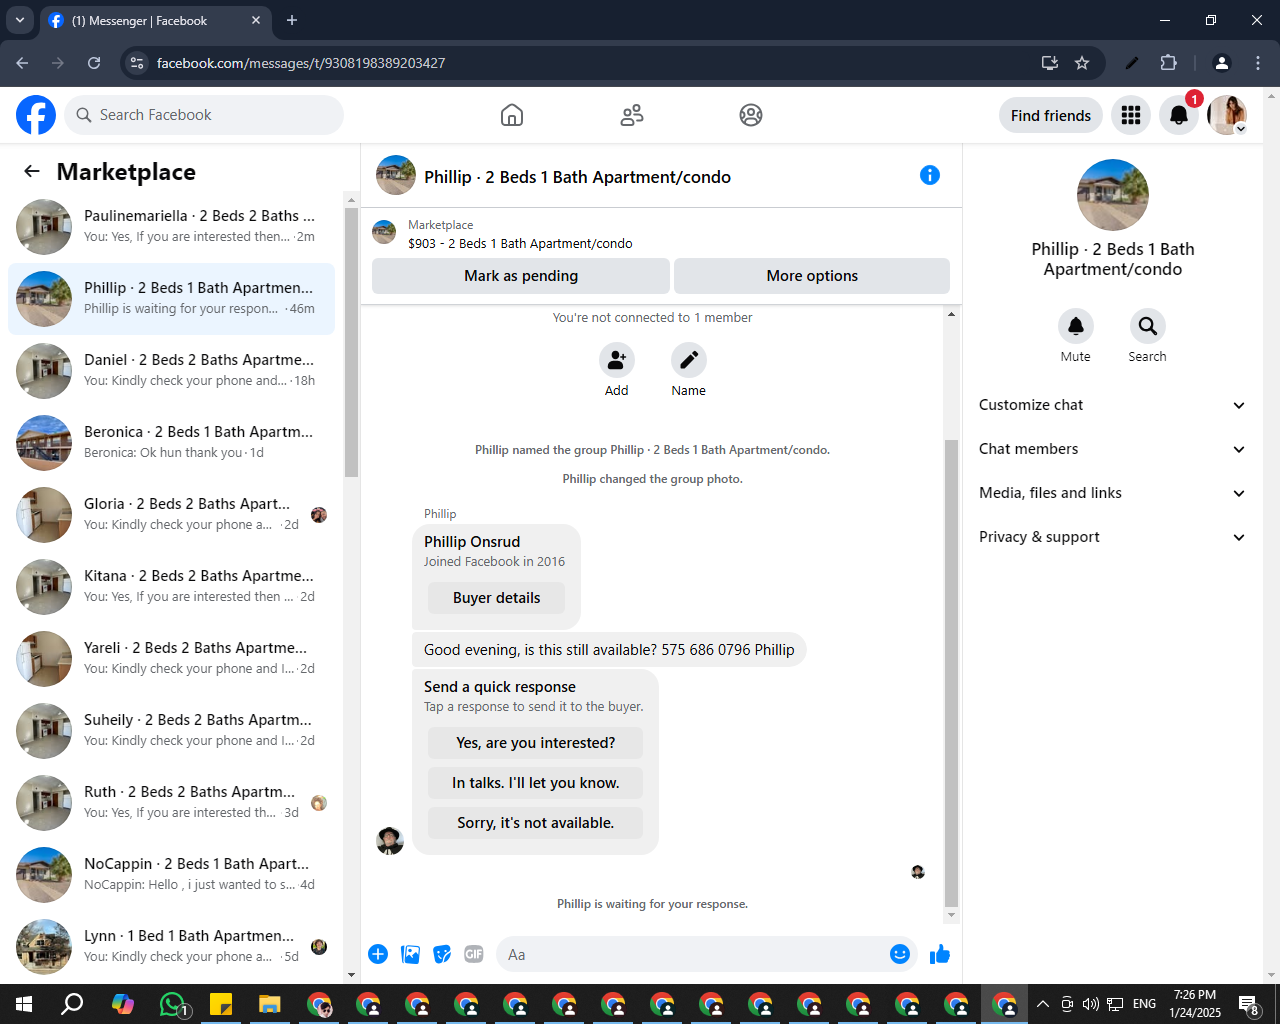Open Beronica 2 Beds 1 Bath chat
This screenshot has height=1024, width=1280.
(x=172, y=443)
